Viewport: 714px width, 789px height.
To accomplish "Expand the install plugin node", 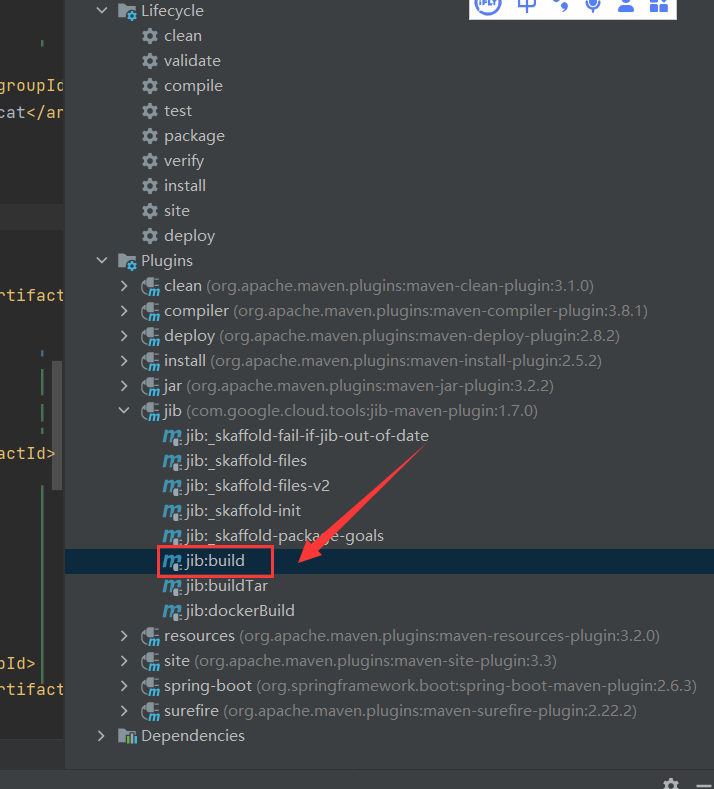I will 124,361.
